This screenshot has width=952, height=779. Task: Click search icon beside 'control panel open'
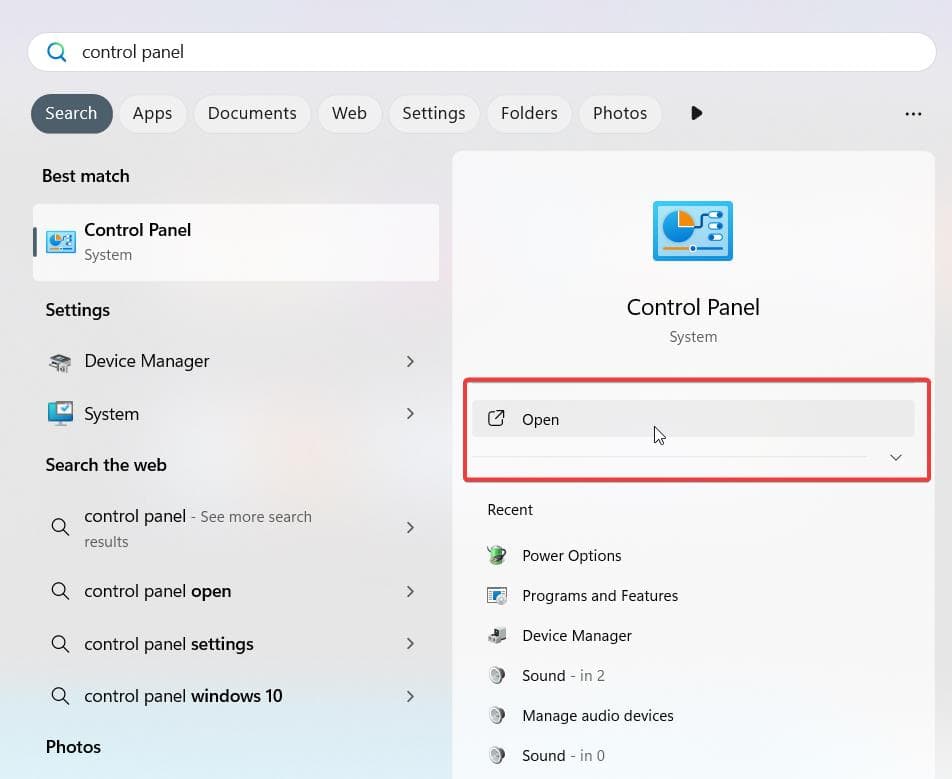(60, 591)
